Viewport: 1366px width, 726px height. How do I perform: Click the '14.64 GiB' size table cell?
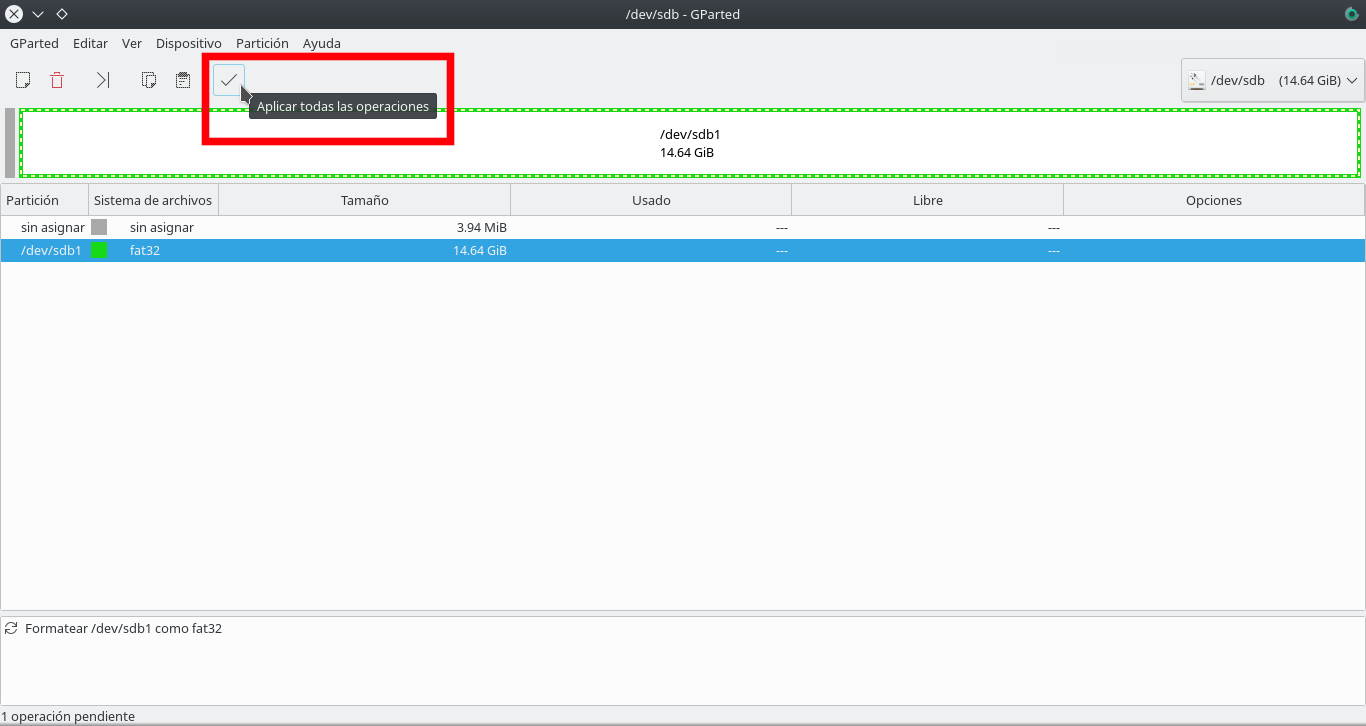point(480,250)
